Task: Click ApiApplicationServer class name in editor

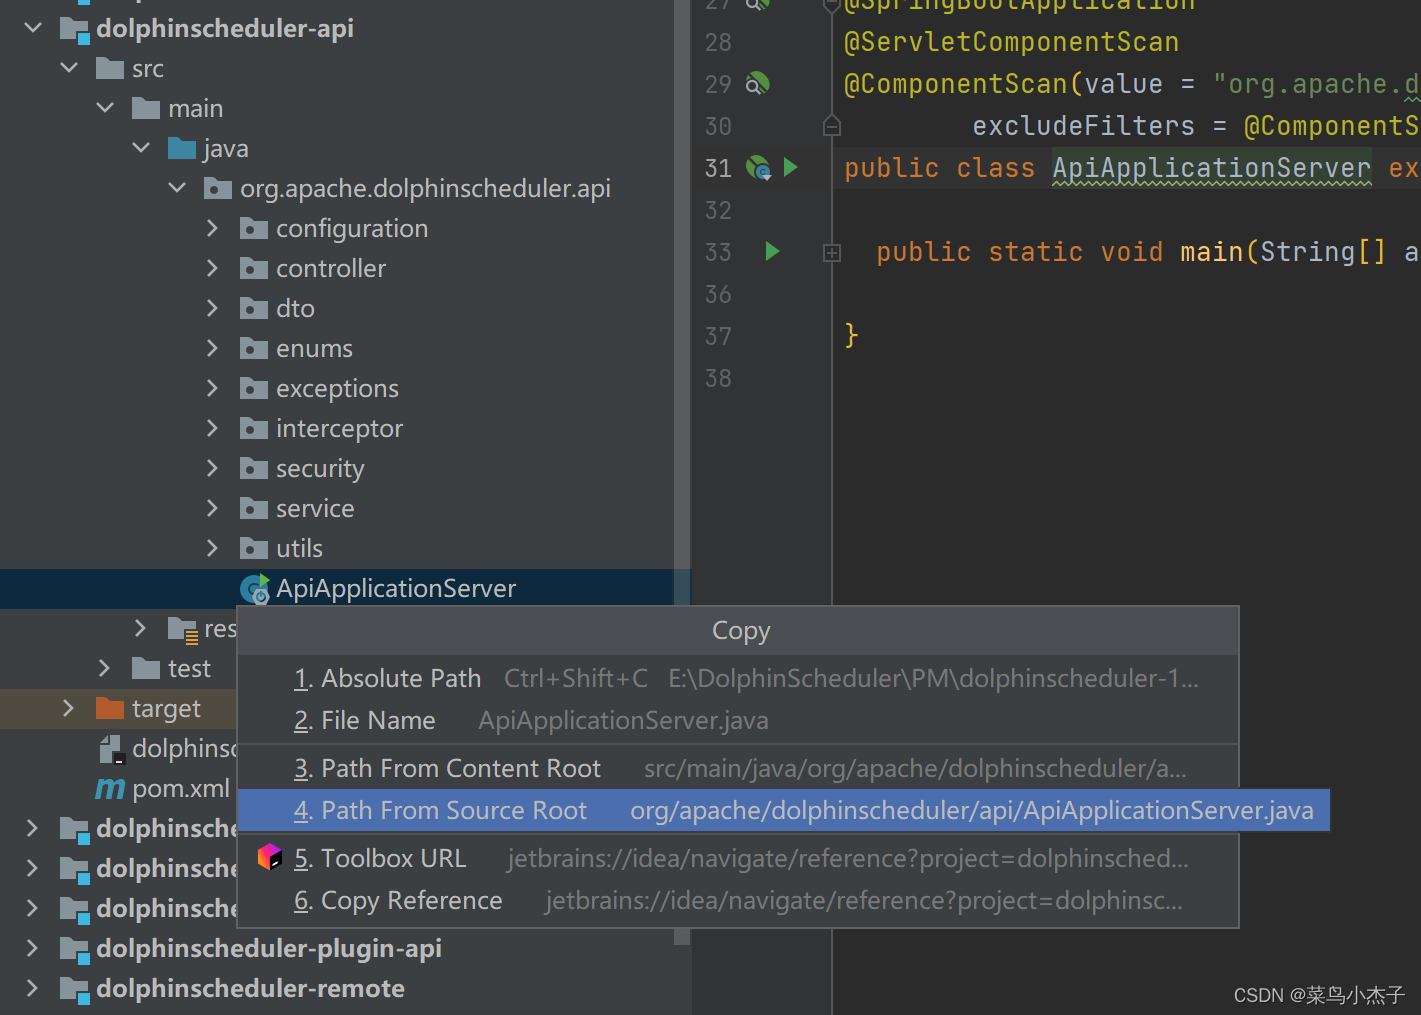Action: 1211,168
